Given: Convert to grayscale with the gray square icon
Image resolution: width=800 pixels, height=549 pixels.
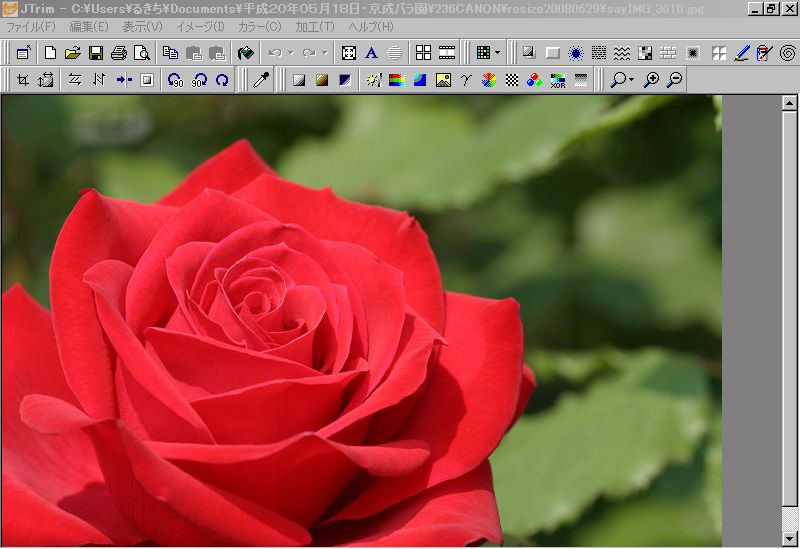Looking at the screenshot, I should (299, 80).
